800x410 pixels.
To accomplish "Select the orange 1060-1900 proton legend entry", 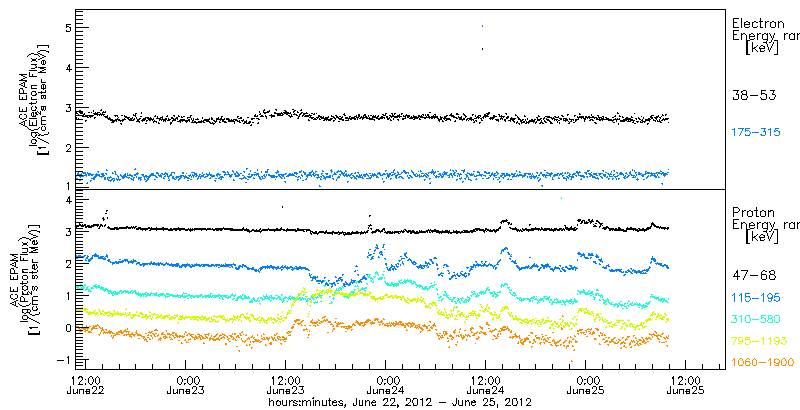I will (762, 363).
